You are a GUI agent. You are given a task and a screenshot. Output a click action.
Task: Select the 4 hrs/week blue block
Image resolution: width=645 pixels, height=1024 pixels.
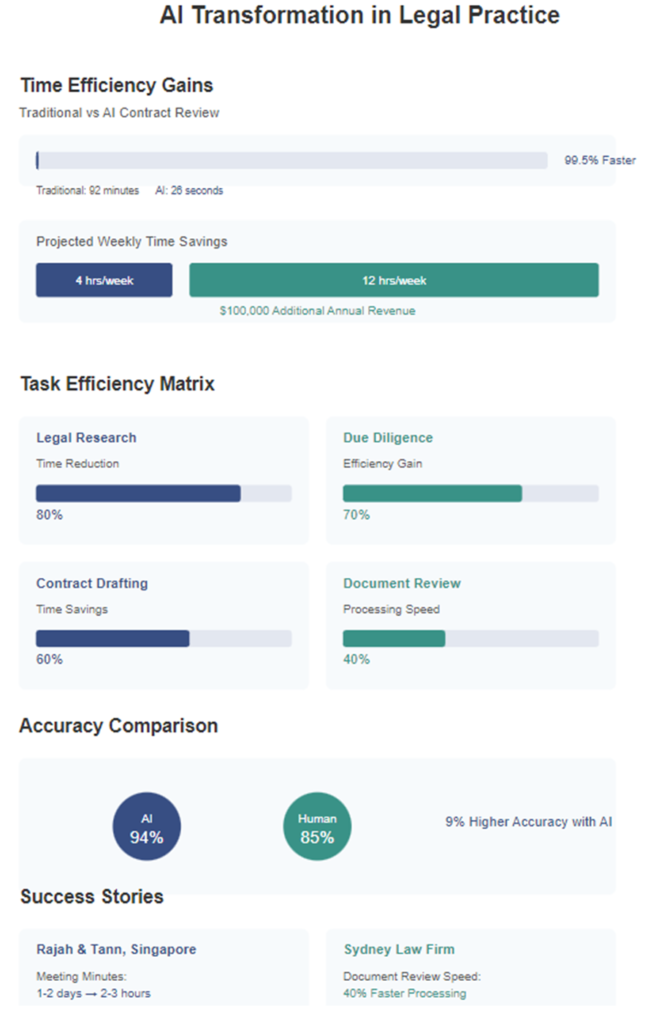click(x=104, y=280)
